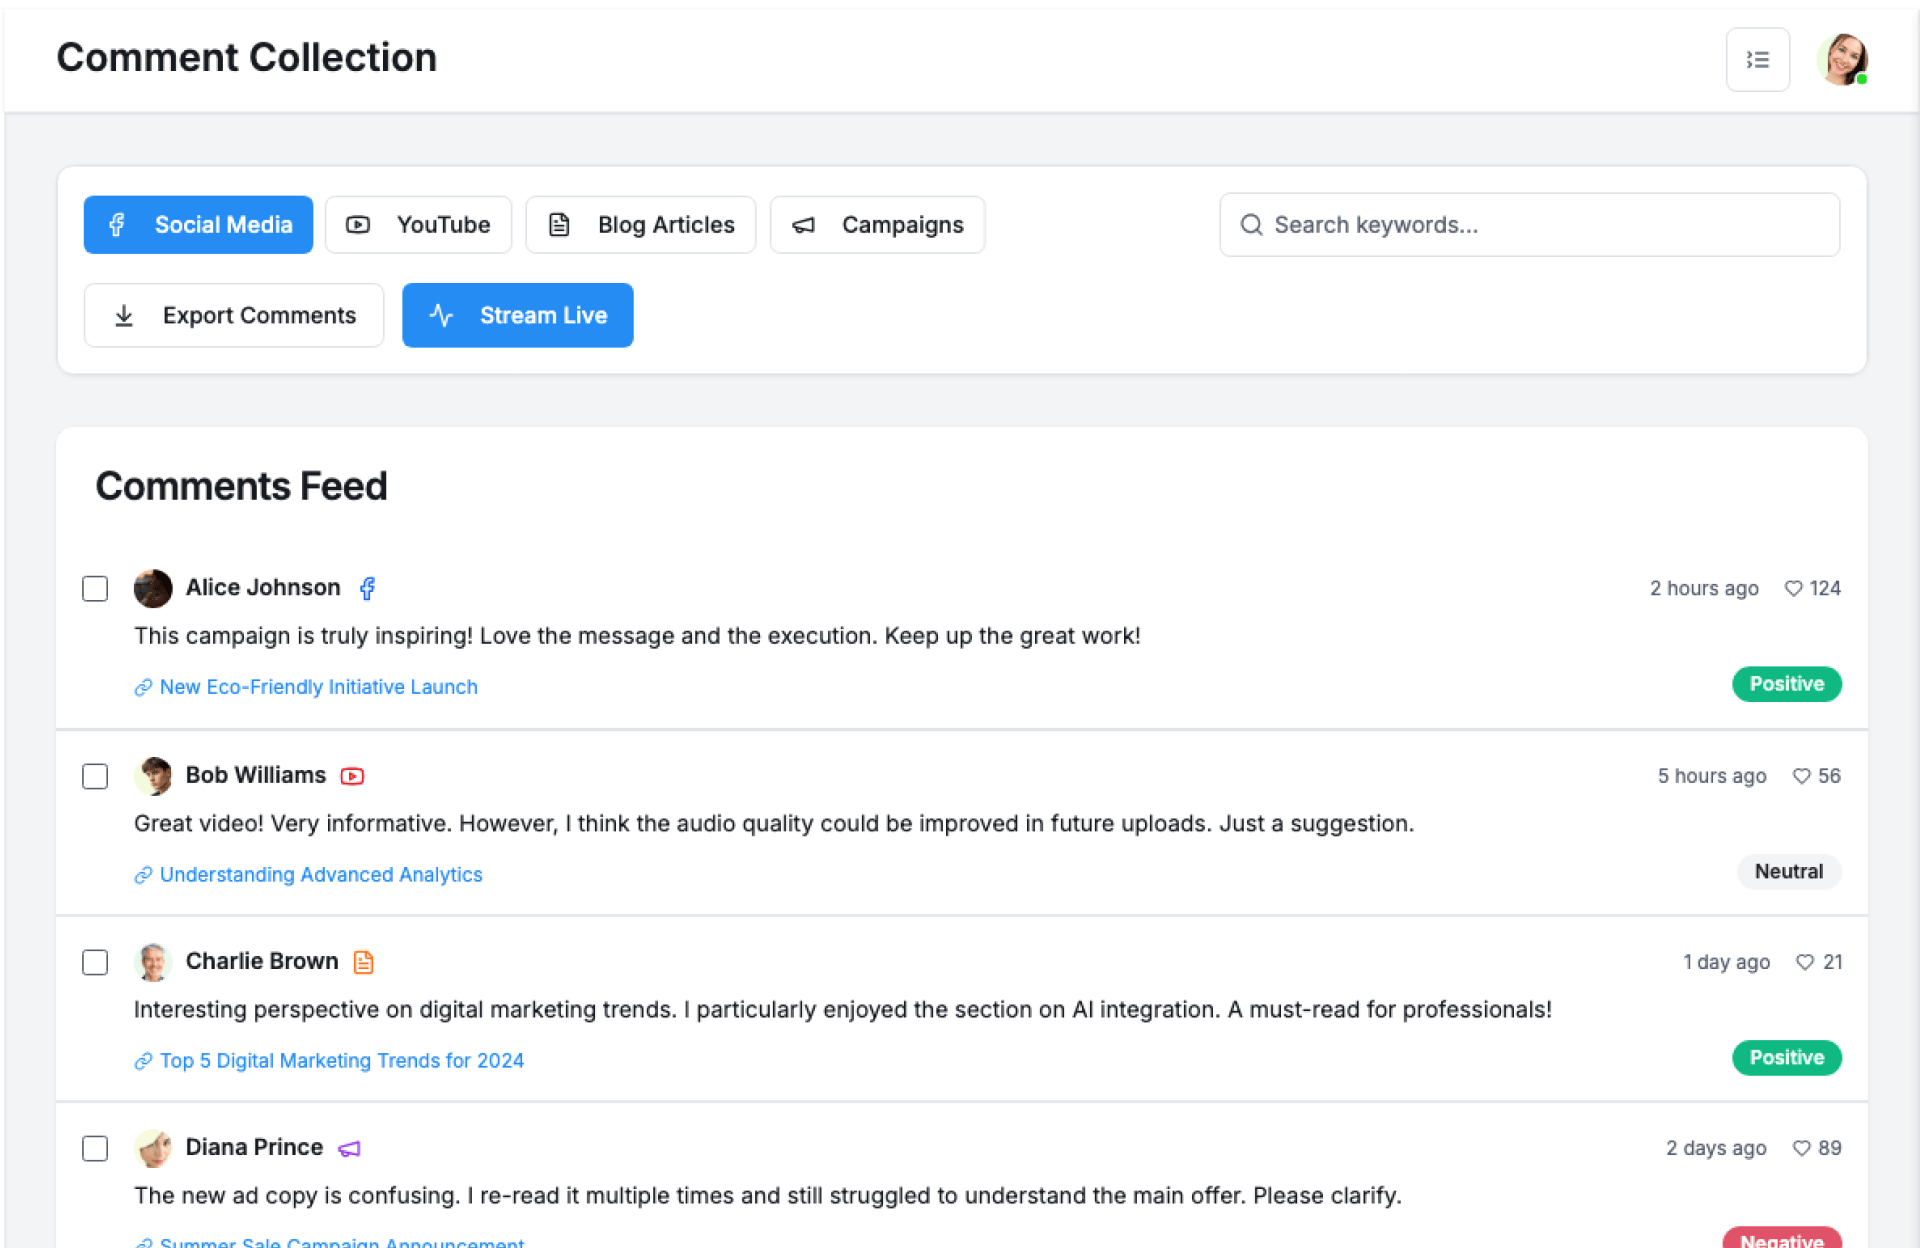The image size is (1920, 1248).
Task: Switch to the YouTube tab
Action: [x=418, y=225]
